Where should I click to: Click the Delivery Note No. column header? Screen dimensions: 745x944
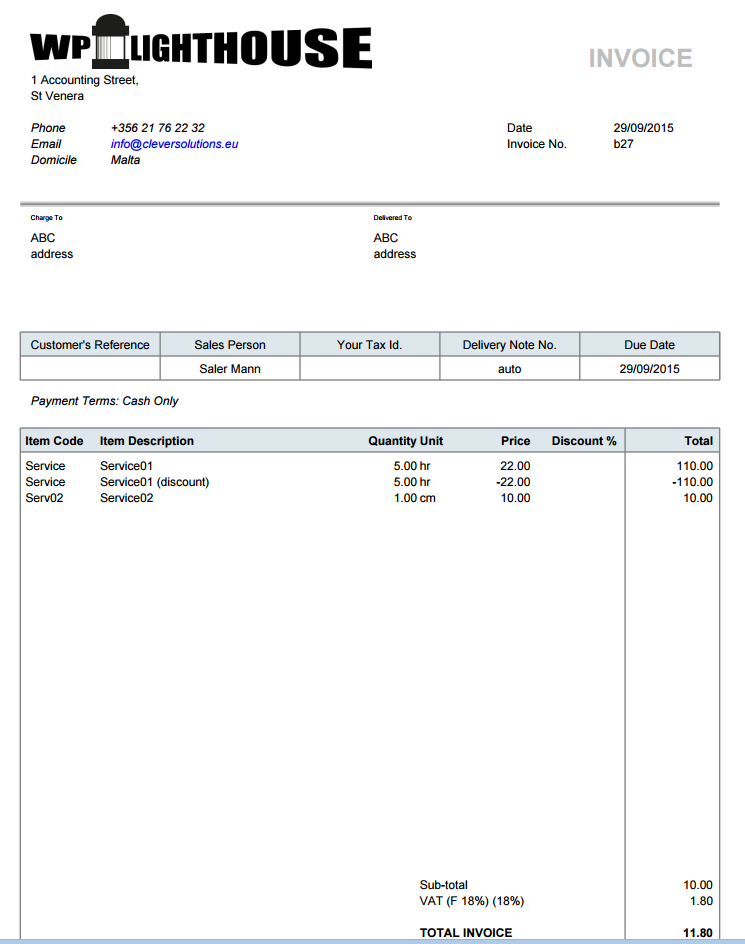coord(509,345)
